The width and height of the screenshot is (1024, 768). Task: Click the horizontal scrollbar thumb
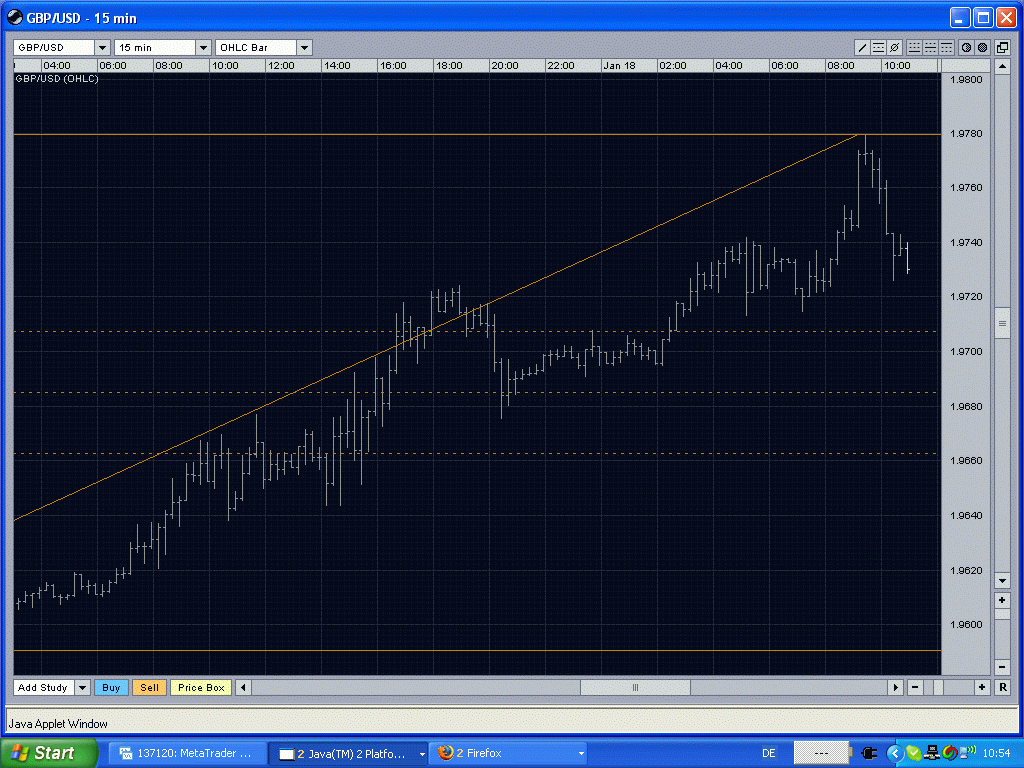coord(635,687)
